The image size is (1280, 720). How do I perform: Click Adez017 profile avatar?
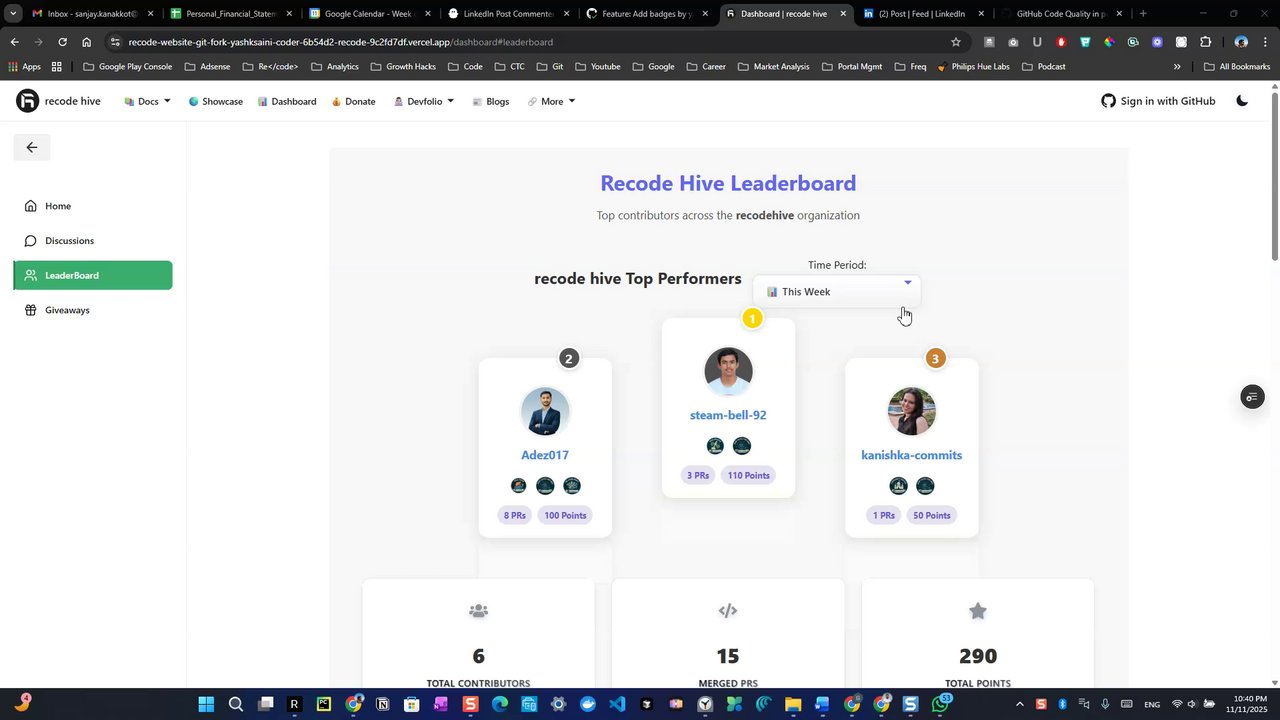coord(545,411)
